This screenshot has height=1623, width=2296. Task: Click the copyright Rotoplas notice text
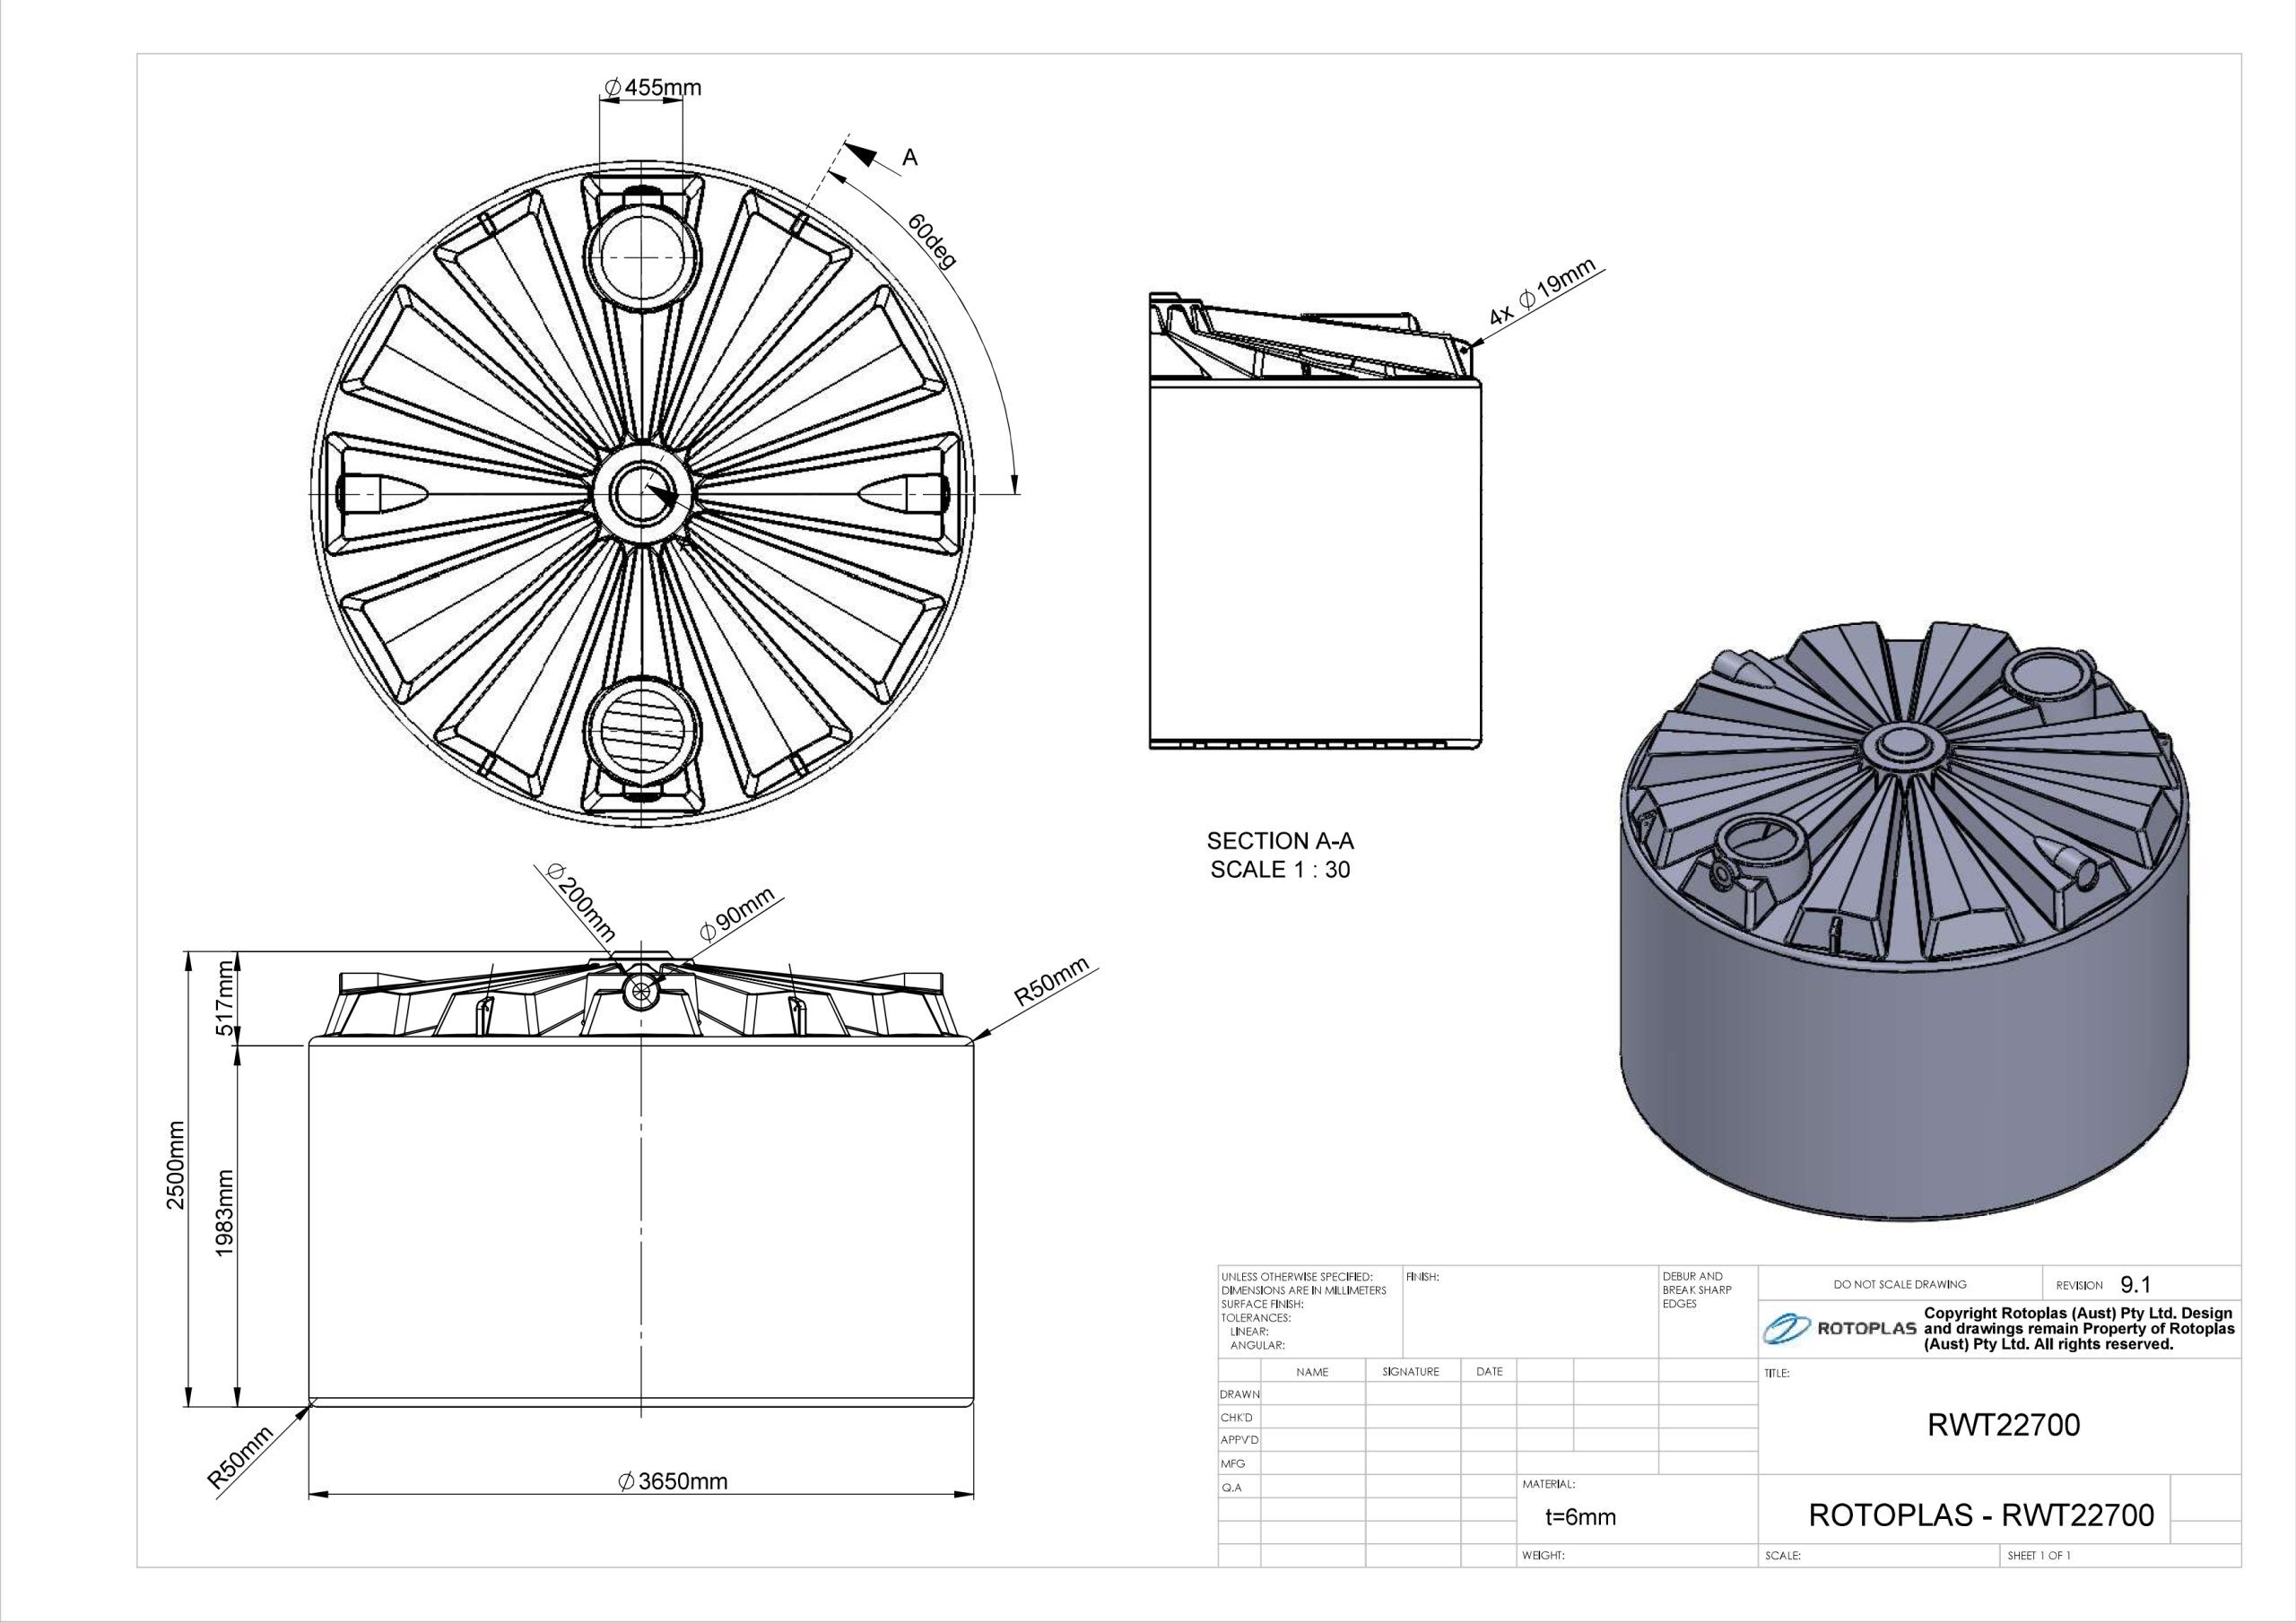click(2079, 1329)
